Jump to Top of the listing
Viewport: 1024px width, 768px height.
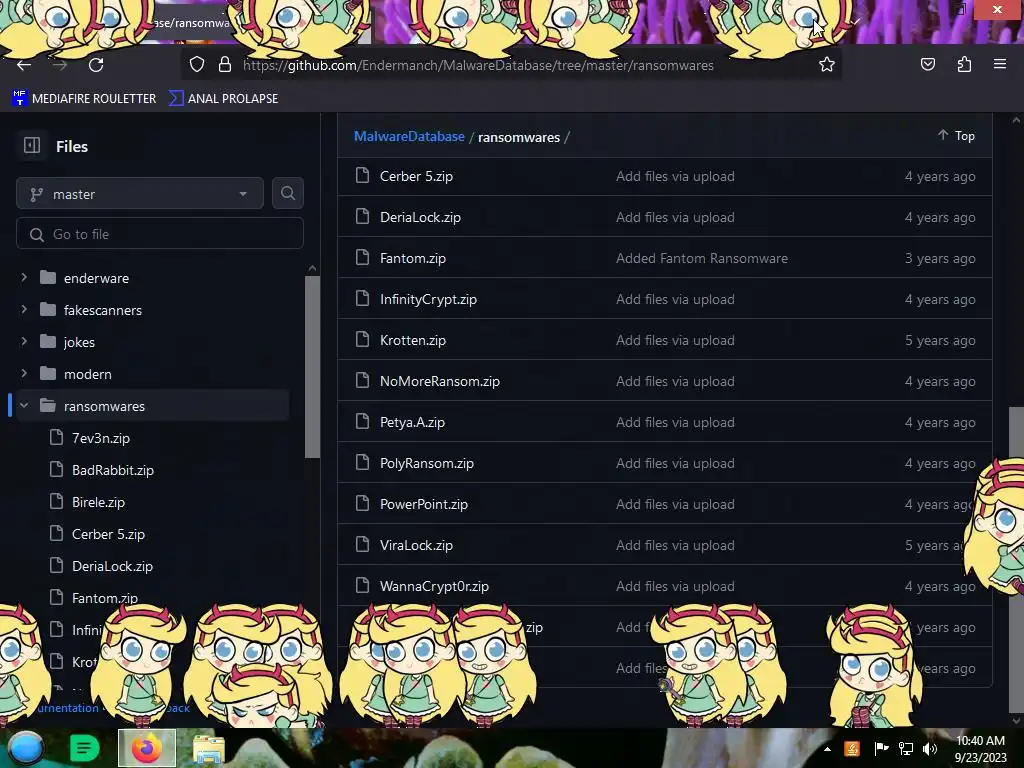(x=957, y=135)
